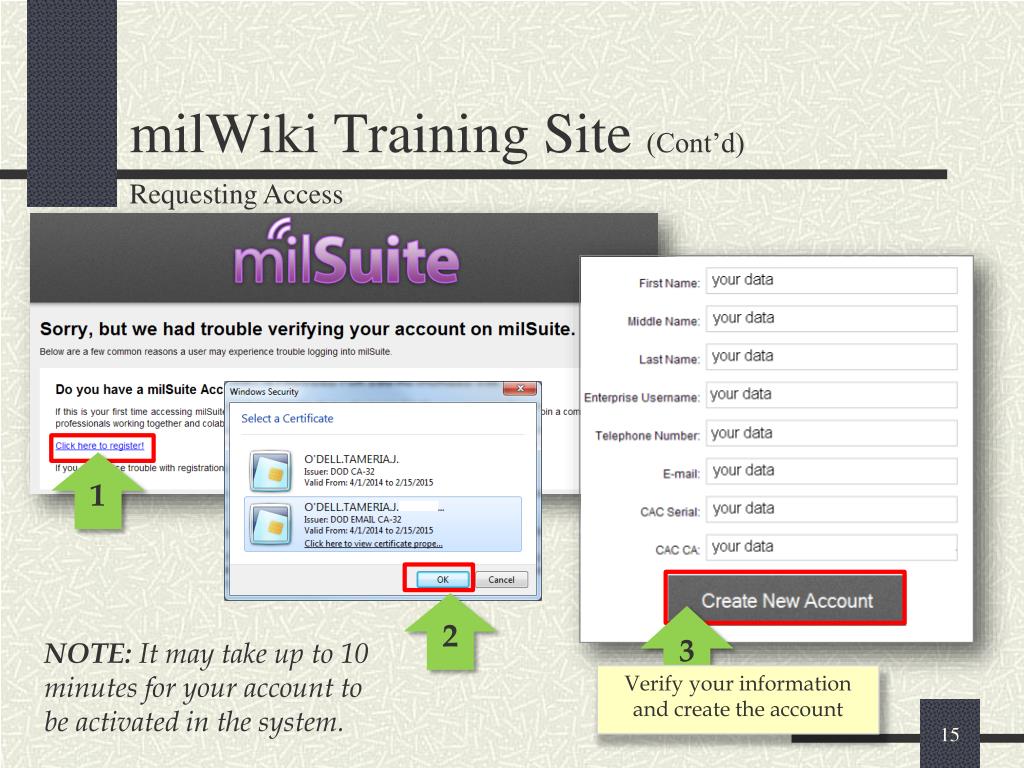Click the E-mail input field
Image resolution: width=1024 pixels, height=768 pixels.
[831, 471]
